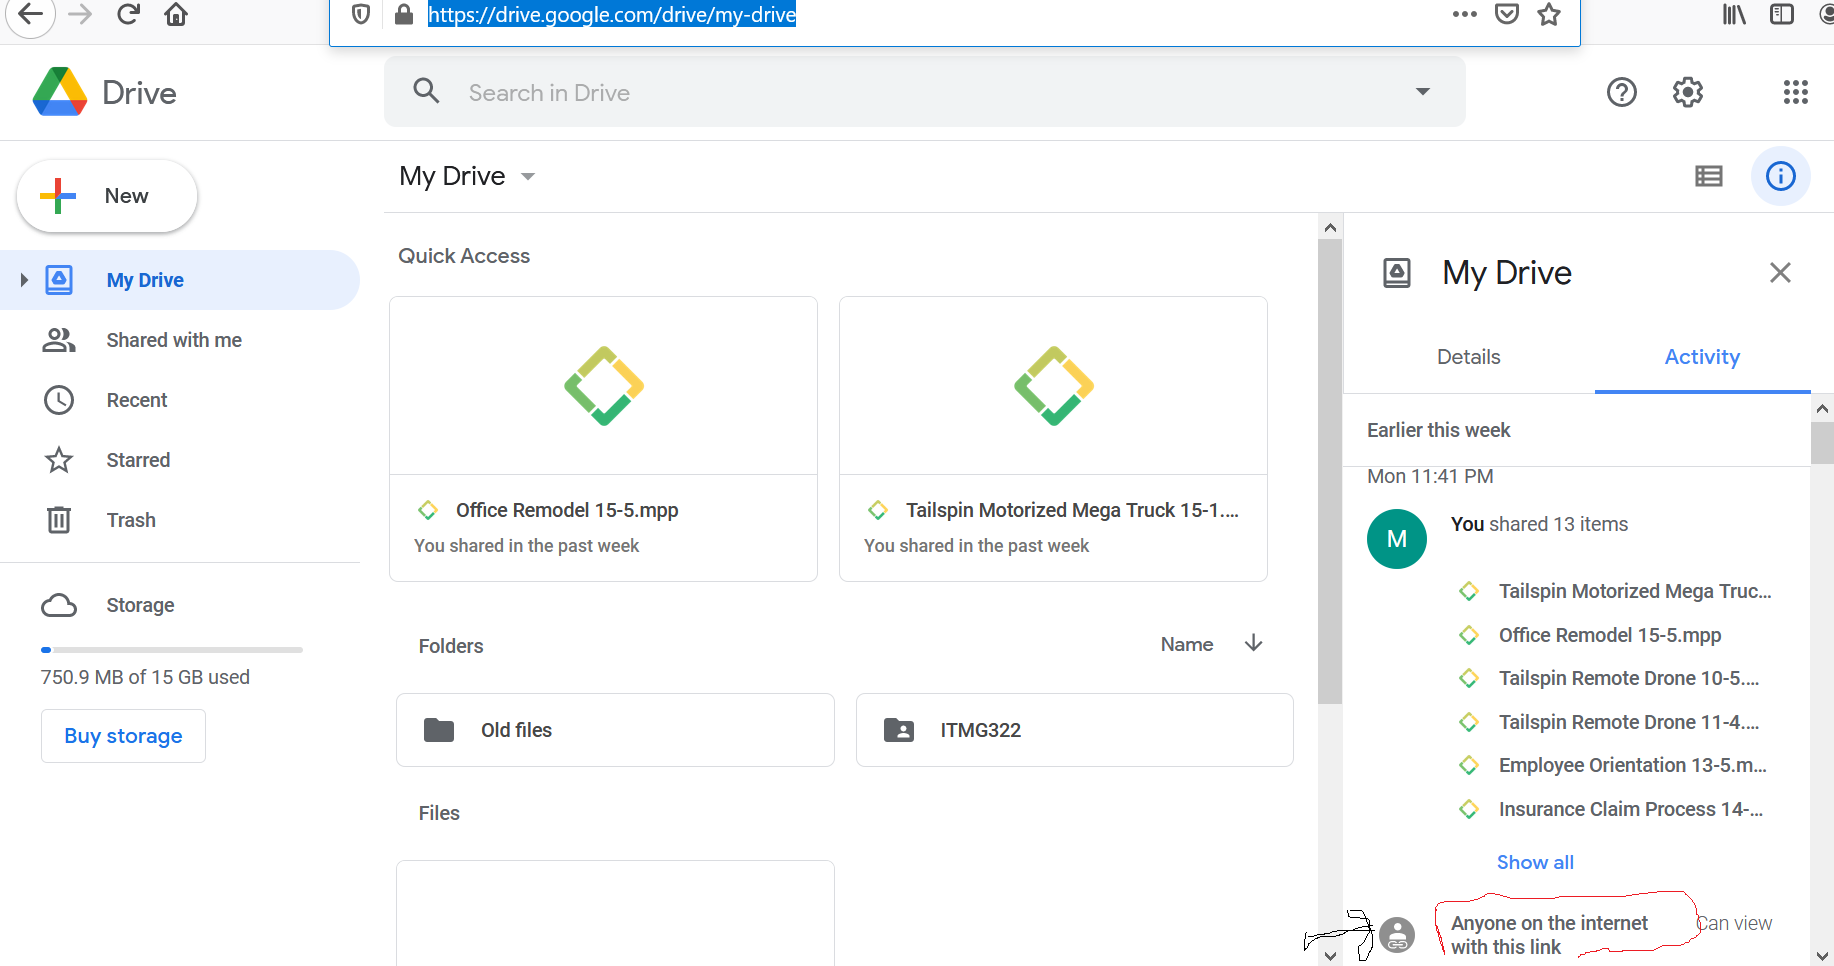
Task: Open the Settings gear icon
Action: pos(1688,92)
